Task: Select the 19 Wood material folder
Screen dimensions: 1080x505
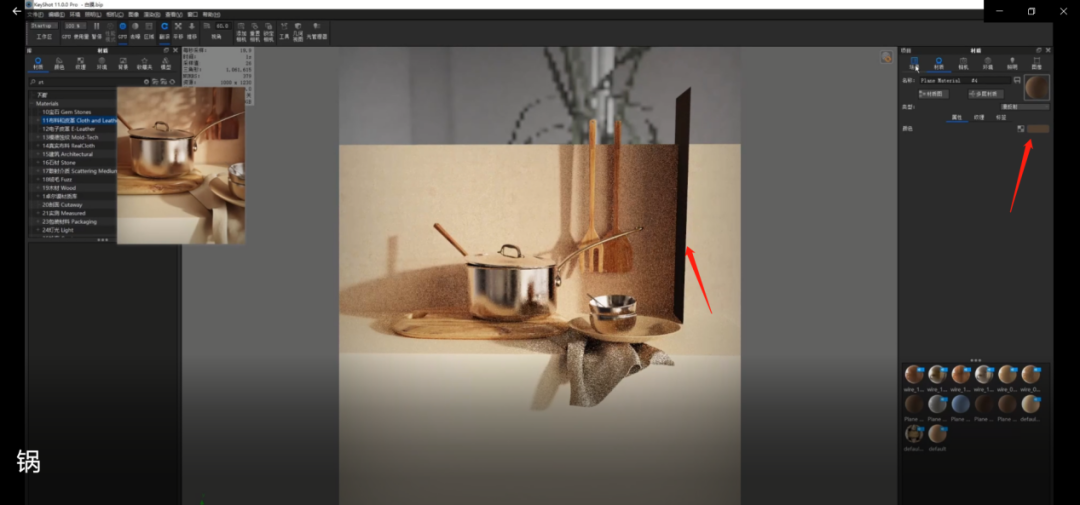Action: click(x=58, y=187)
